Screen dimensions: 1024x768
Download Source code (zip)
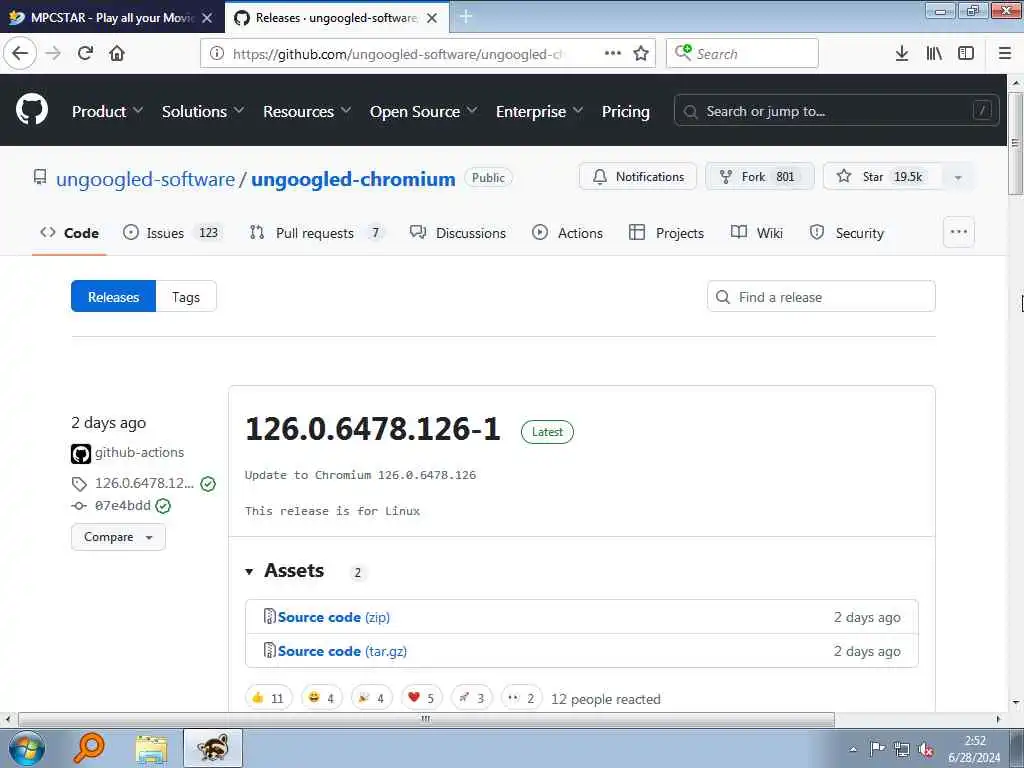[334, 617]
